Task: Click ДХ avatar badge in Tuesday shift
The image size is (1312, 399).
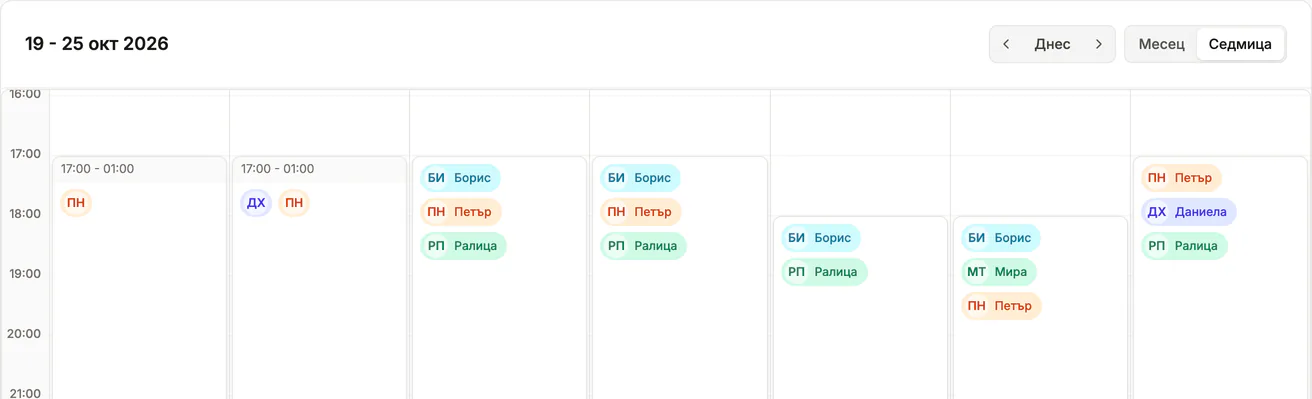Action: pyautogui.click(x=256, y=204)
